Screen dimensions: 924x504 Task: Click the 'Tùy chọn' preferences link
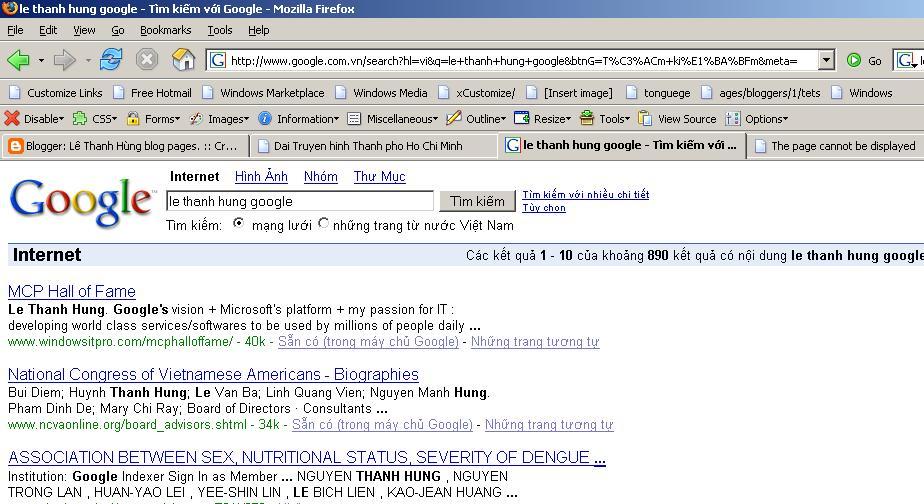544,207
